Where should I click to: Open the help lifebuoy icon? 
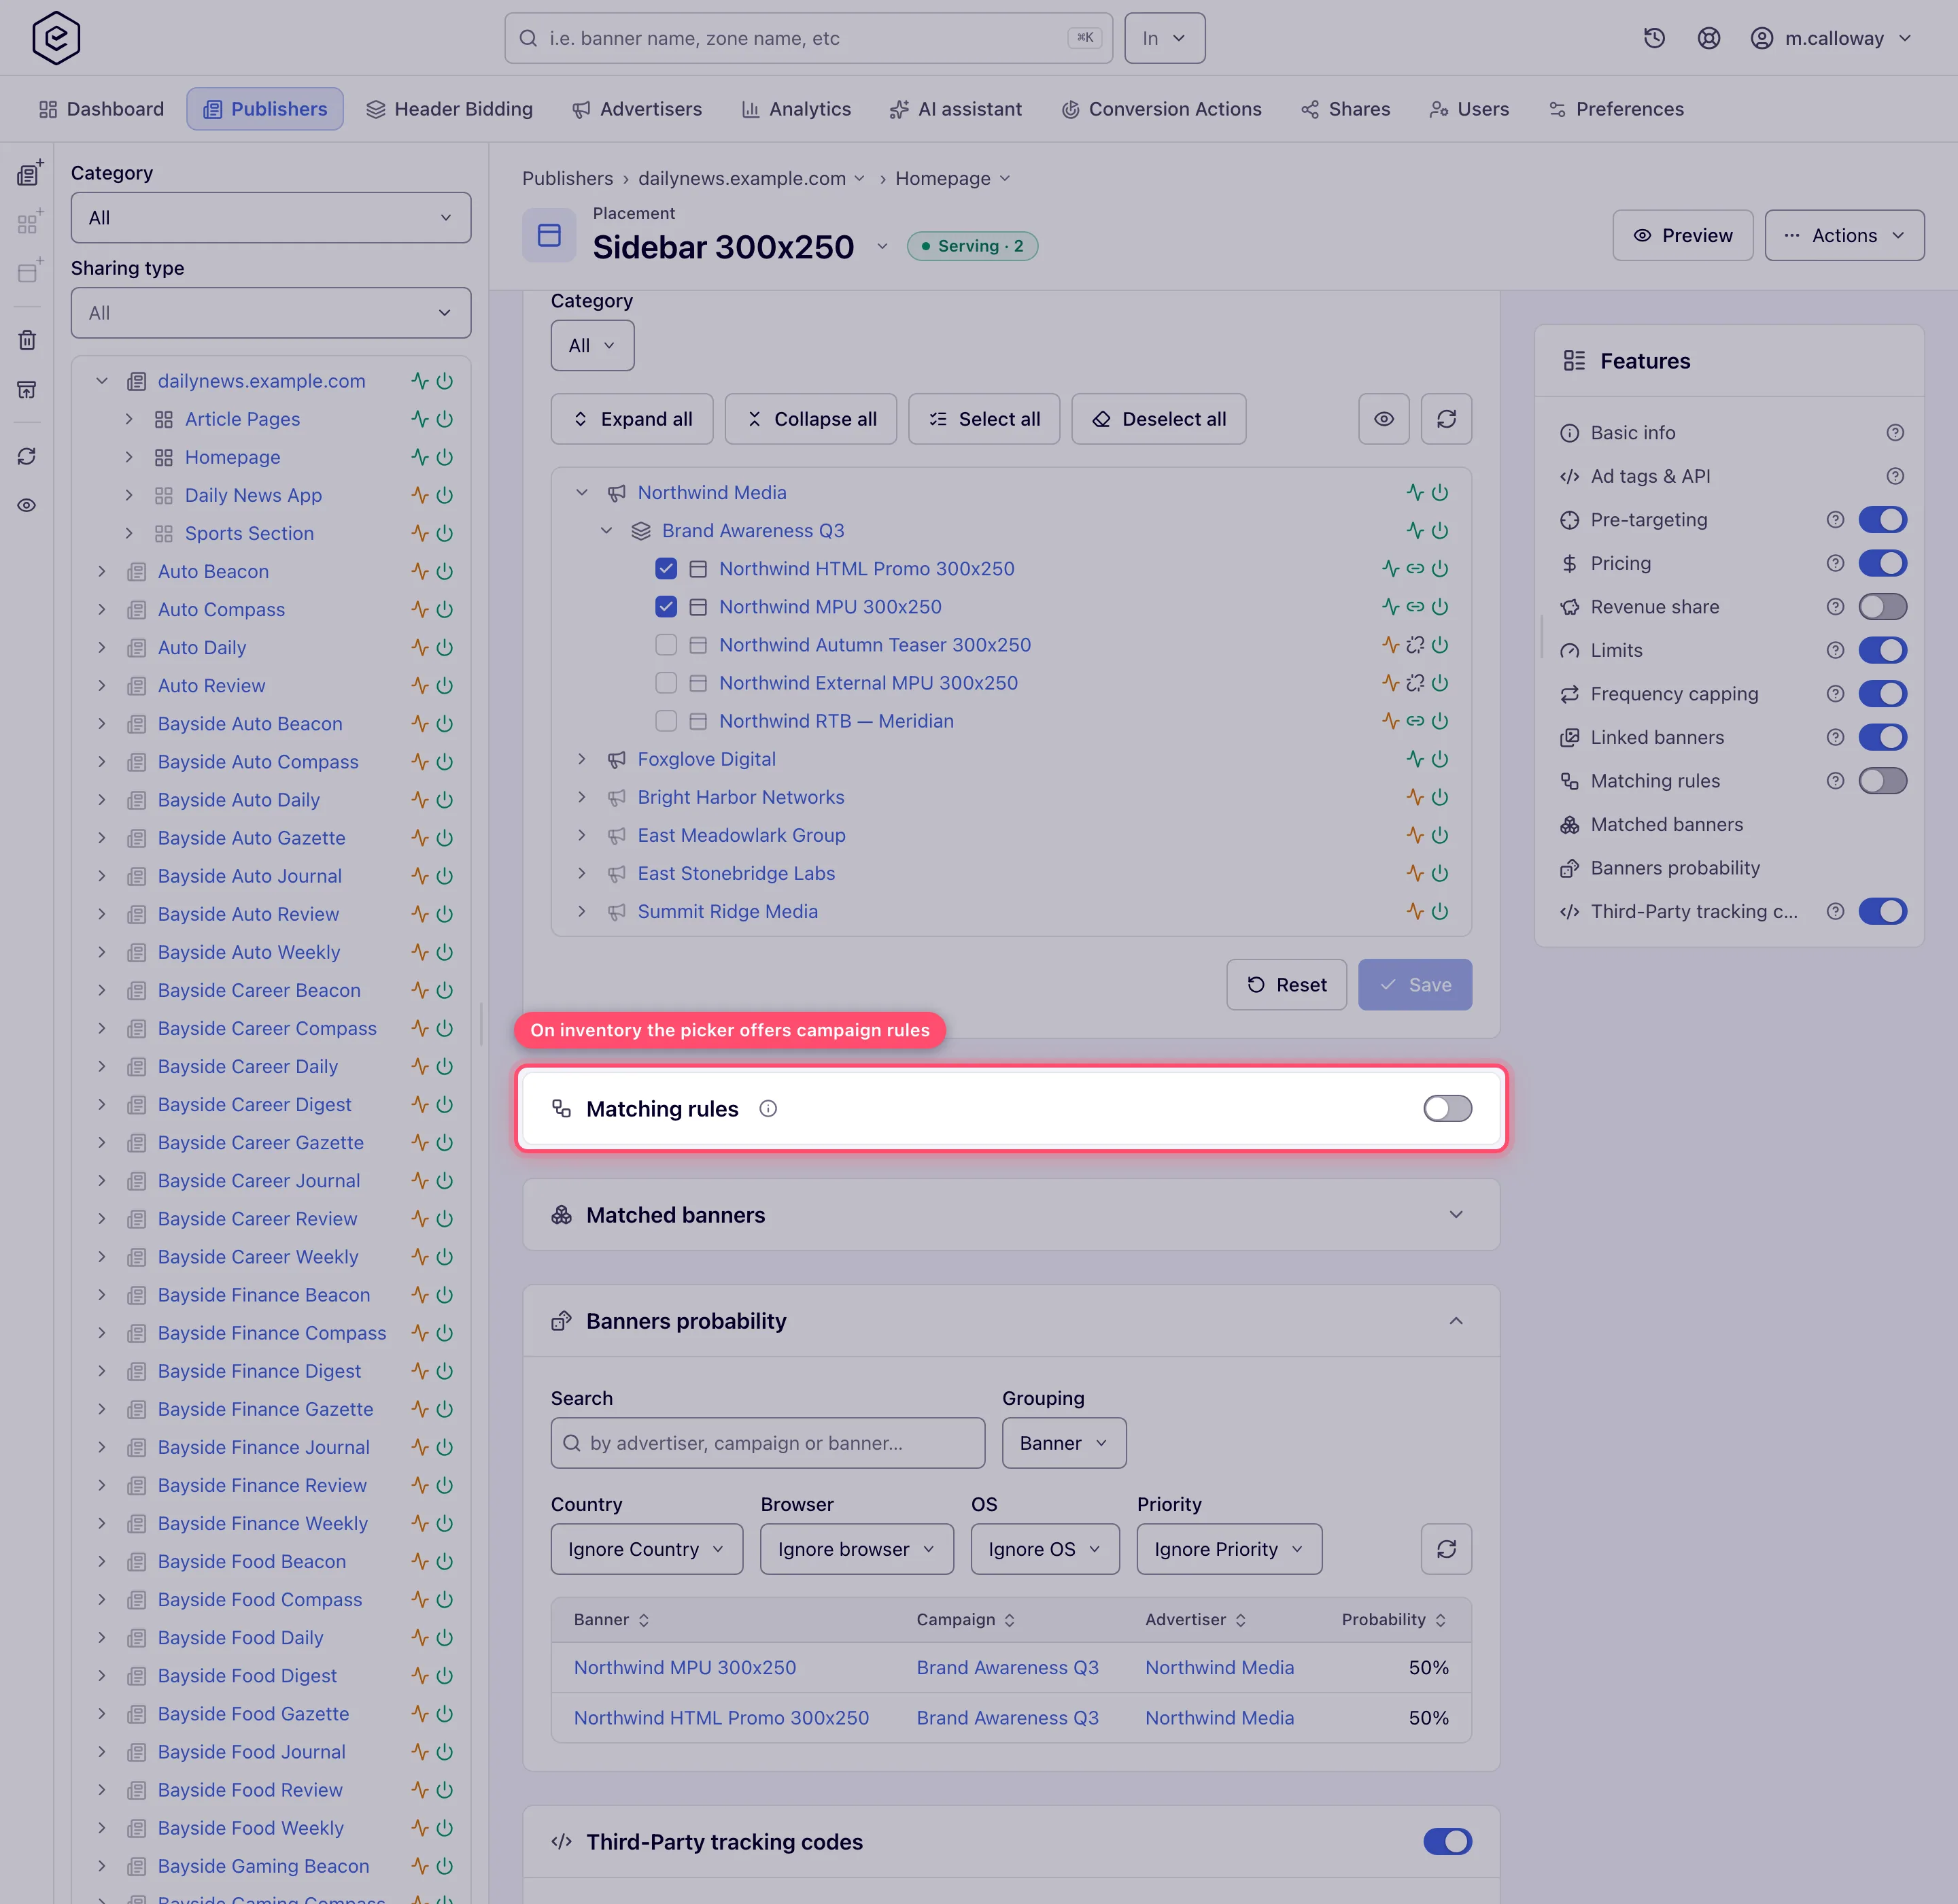pyautogui.click(x=1709, y=38)
